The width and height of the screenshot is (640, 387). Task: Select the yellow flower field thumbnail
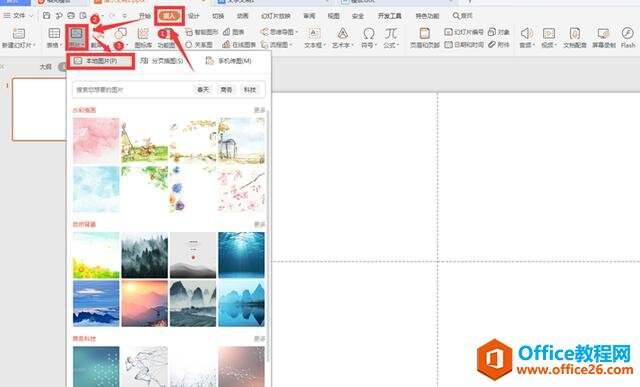(96, 255)
